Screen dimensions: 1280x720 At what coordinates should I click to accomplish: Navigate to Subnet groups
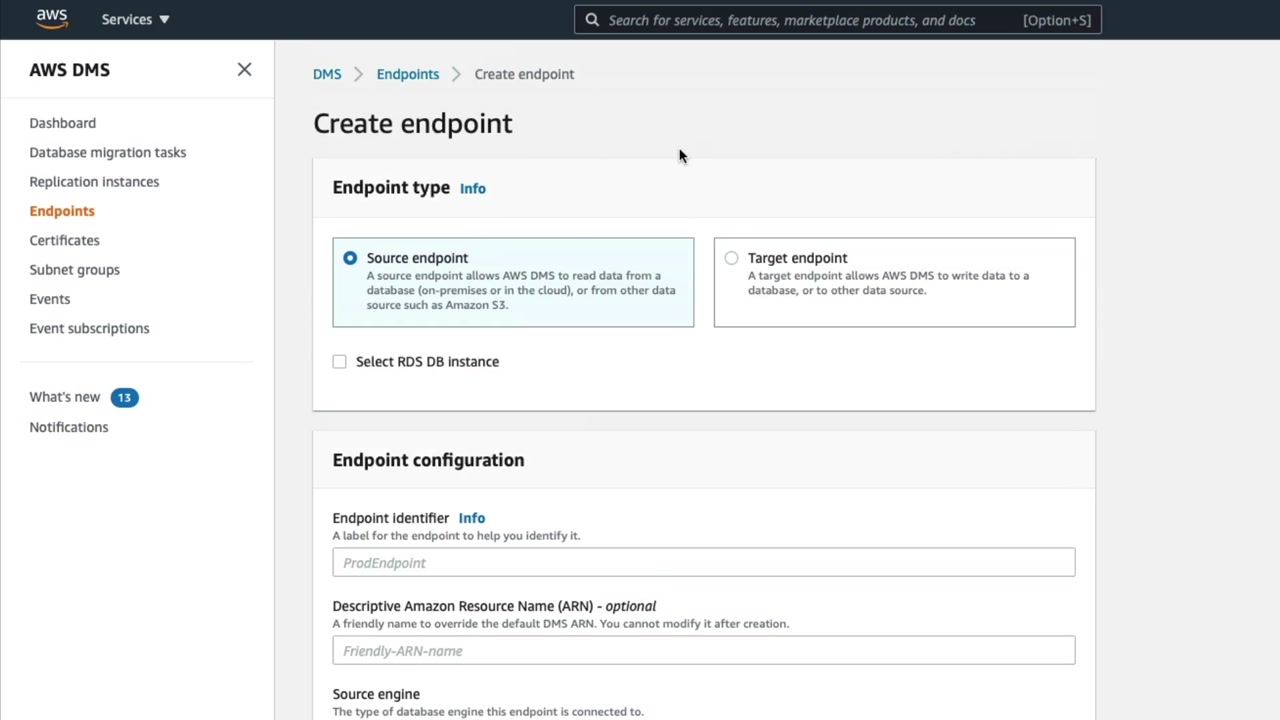click(74, 270)
